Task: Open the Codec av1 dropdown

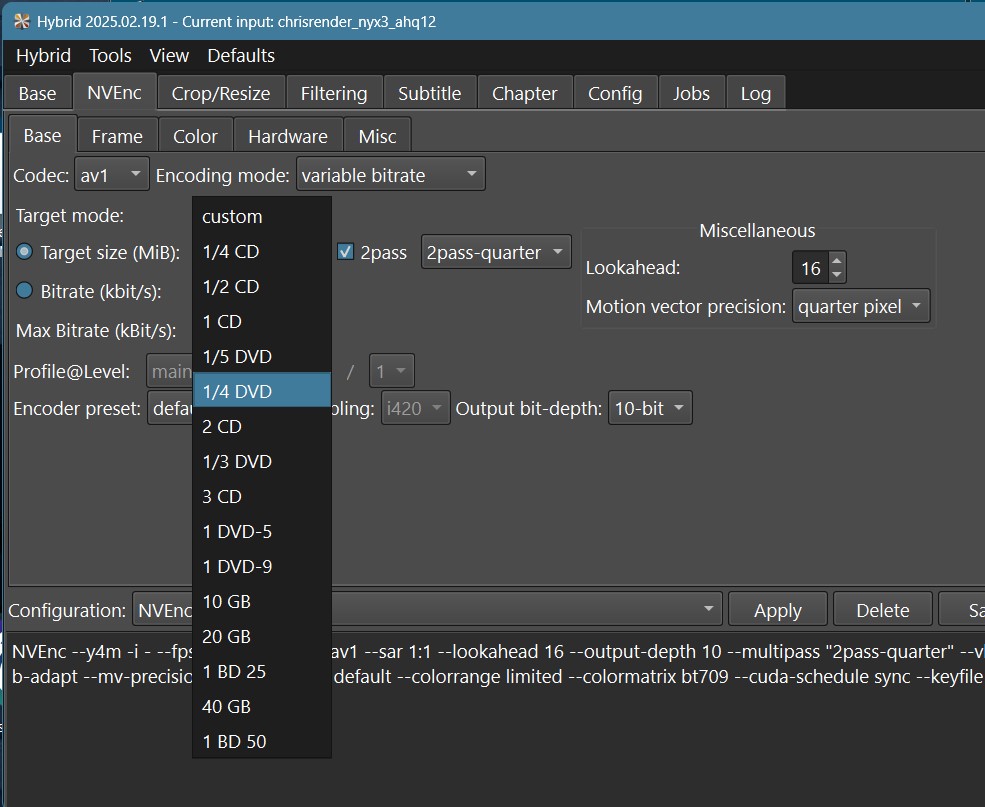Action: coord(111,175)
